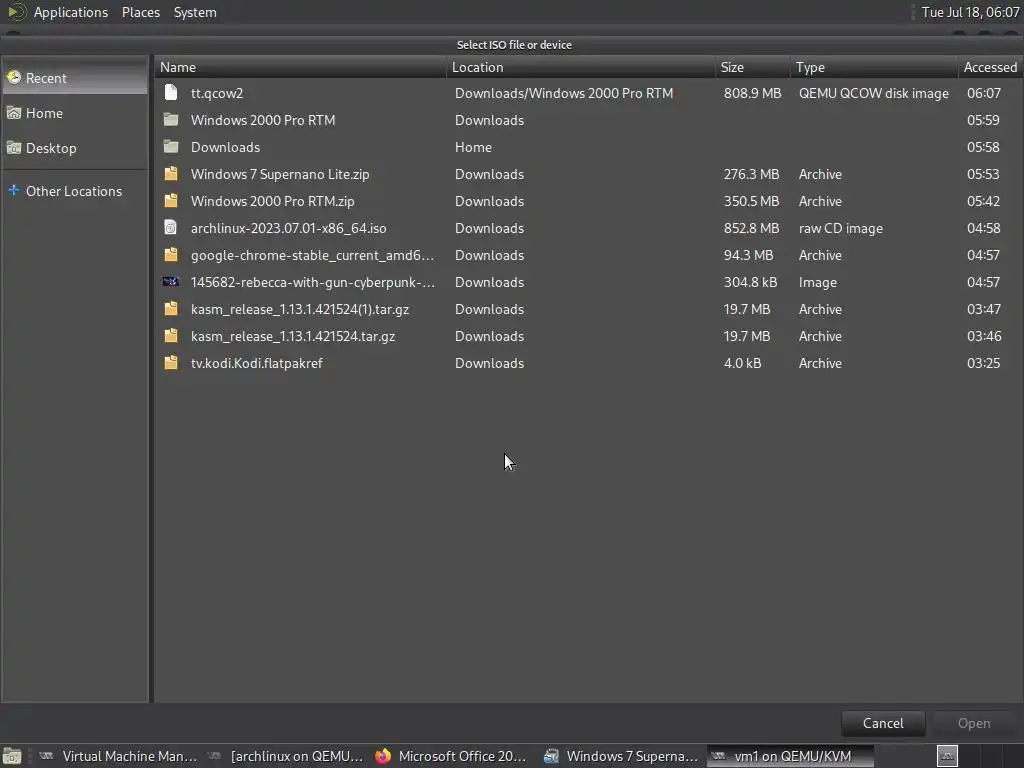Open the Places menu
Screen dimensions: 1024x768
pyautogui.click(x=140, y=12)
